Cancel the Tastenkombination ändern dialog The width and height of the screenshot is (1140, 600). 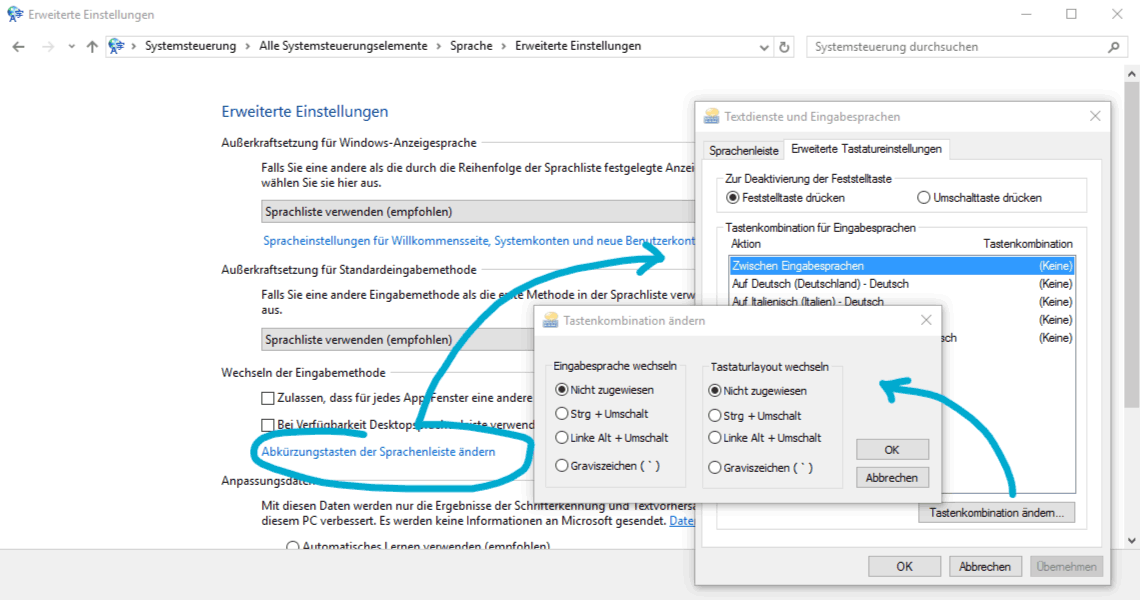[x=892, y=478]
